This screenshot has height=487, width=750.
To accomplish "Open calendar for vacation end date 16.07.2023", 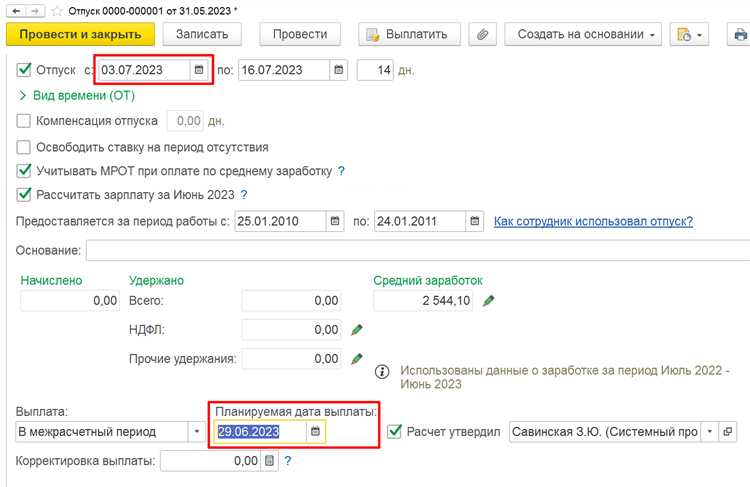I will coord(339,70).
